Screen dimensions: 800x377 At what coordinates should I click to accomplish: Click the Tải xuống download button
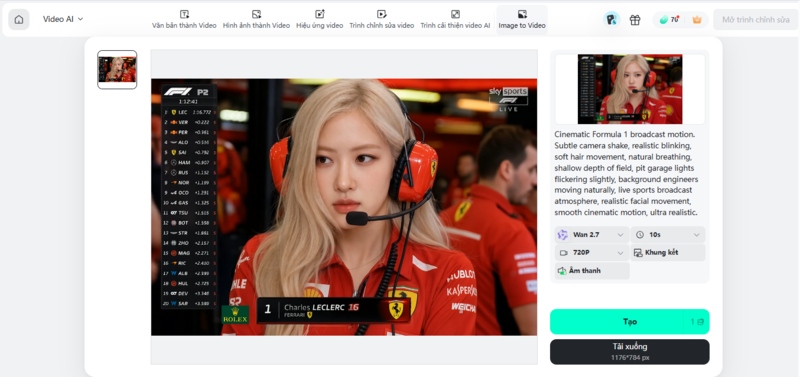coord(630,351)
